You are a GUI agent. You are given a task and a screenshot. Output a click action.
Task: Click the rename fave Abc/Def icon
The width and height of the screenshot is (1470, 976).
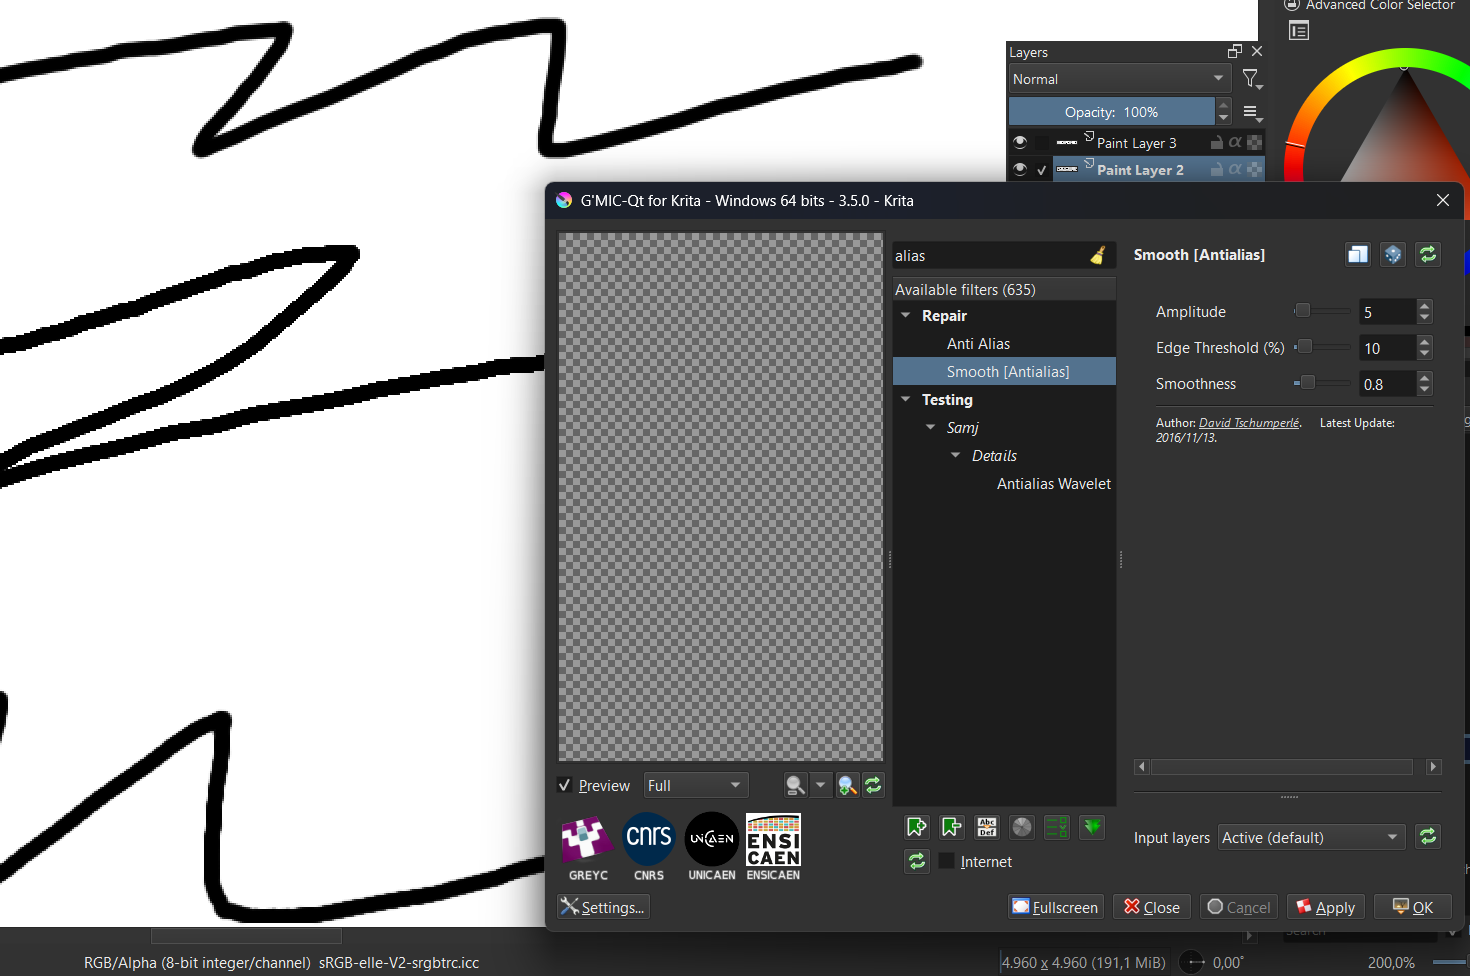click(x=987, y=827)
